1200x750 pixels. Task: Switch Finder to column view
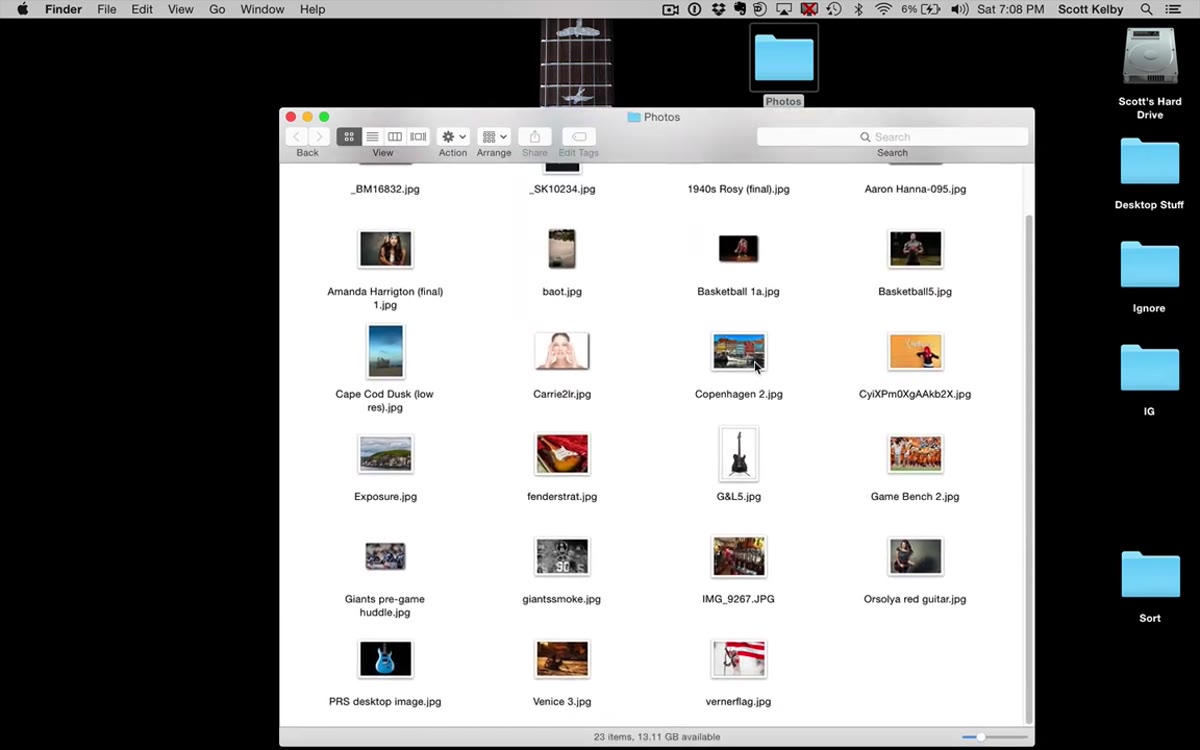(395, 136)
